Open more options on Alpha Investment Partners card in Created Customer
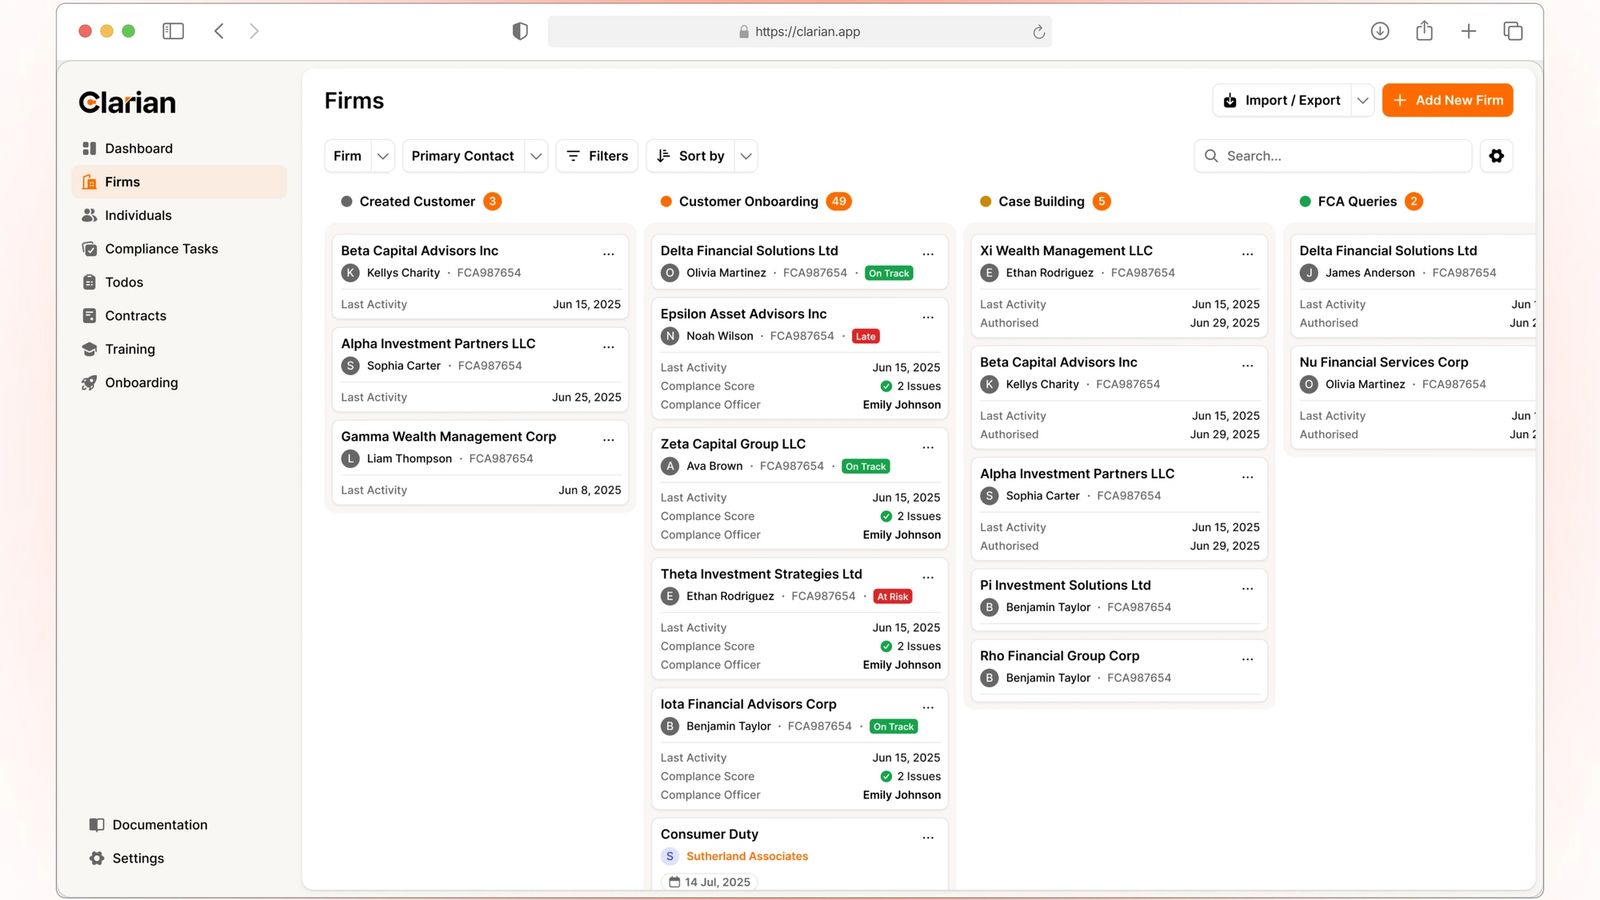 608,347
